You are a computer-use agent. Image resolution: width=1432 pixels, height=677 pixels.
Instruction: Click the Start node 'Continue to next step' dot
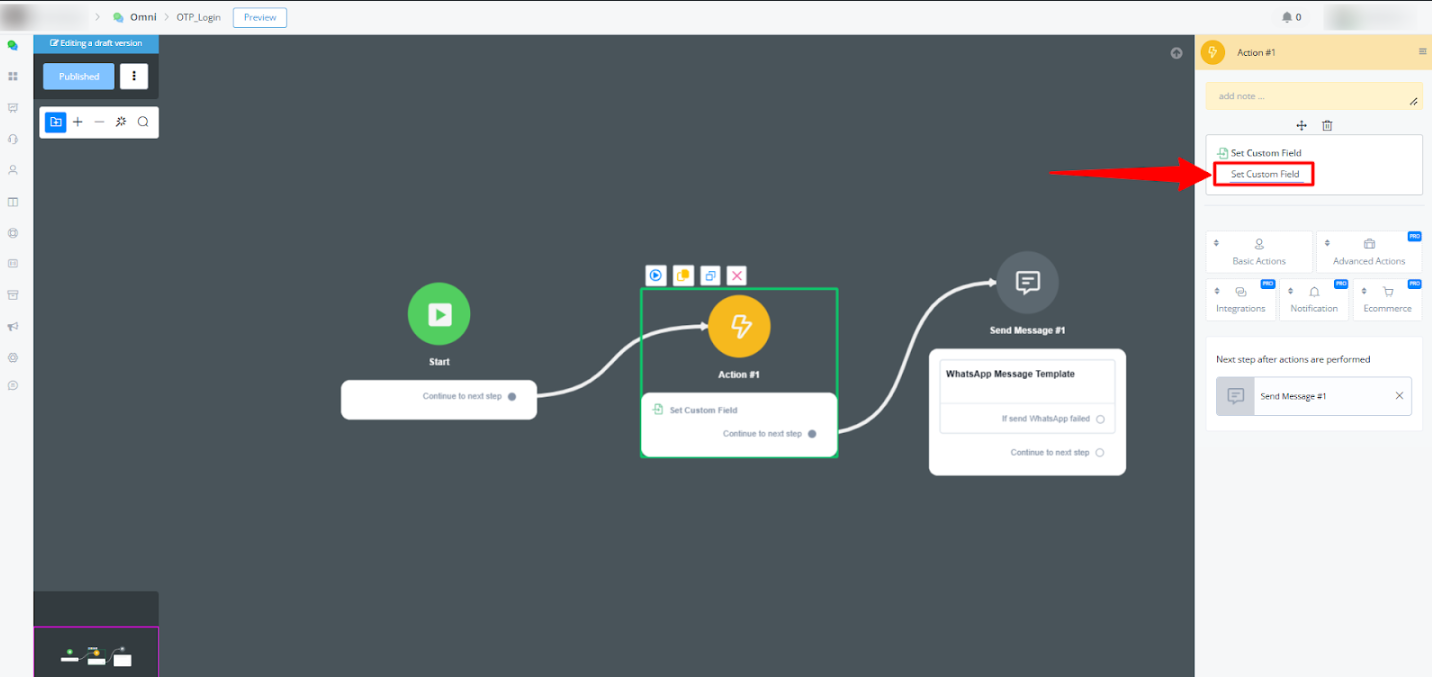click(x=512, y=396)
